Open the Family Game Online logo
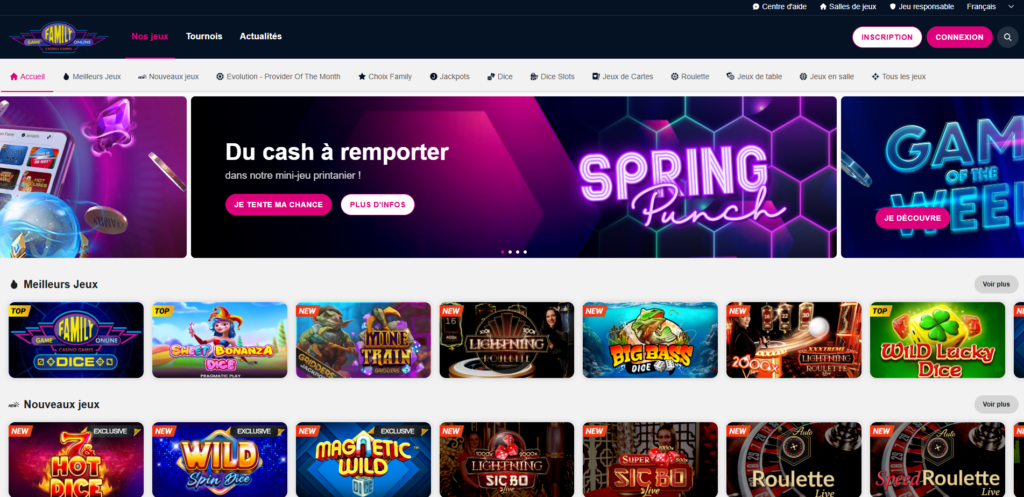This screenshot has height=497, width=1024. tap(59, 37)
